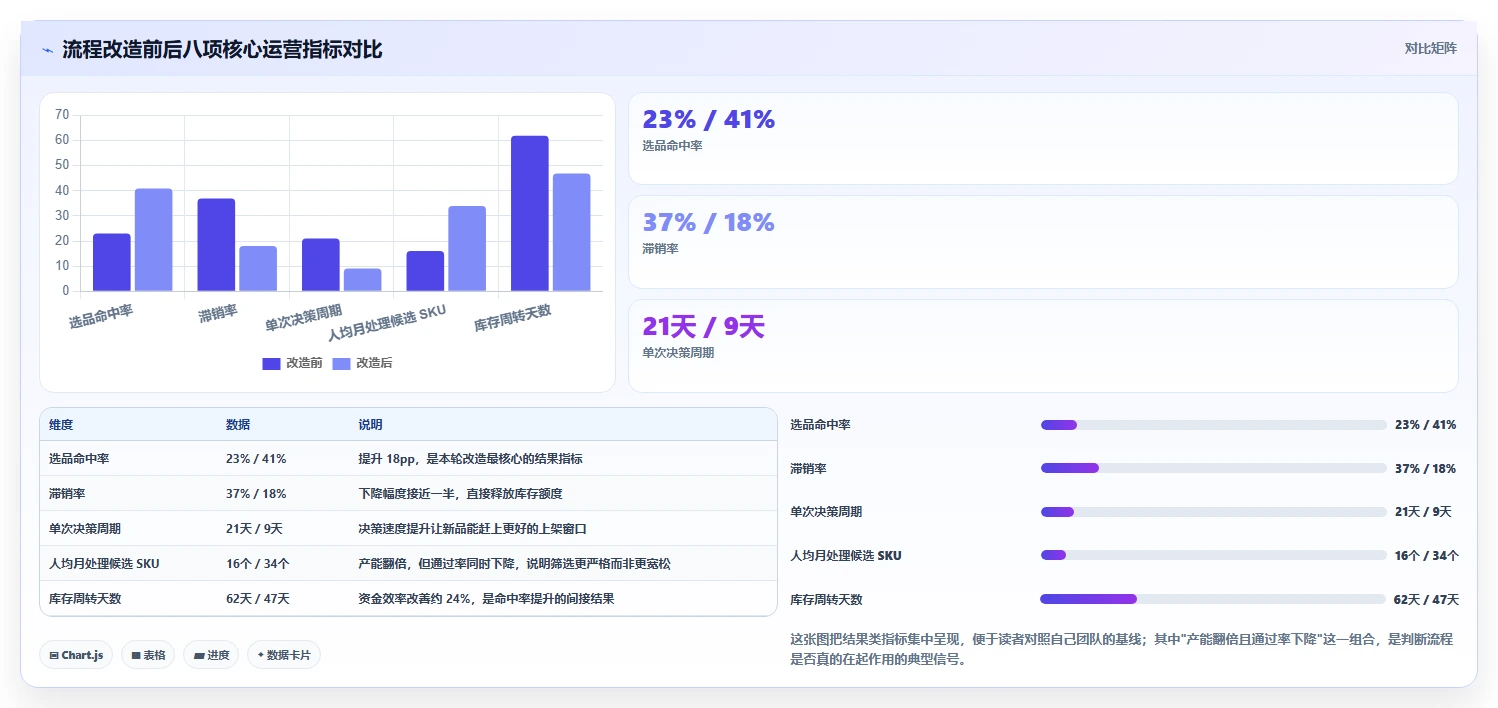
Task: Click the 改造后 bar for 人均月处理候选 SKU
Action: pyautogui.click(x=467, y=249)
